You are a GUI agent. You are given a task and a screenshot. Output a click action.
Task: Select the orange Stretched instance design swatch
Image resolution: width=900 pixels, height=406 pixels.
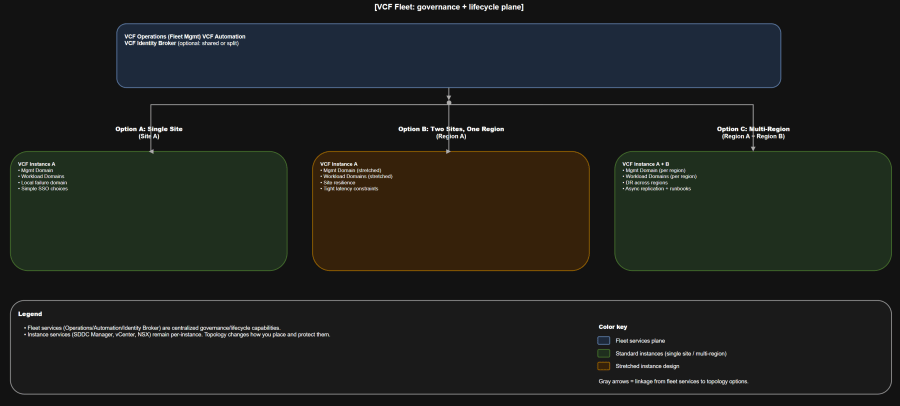[603, 366]
